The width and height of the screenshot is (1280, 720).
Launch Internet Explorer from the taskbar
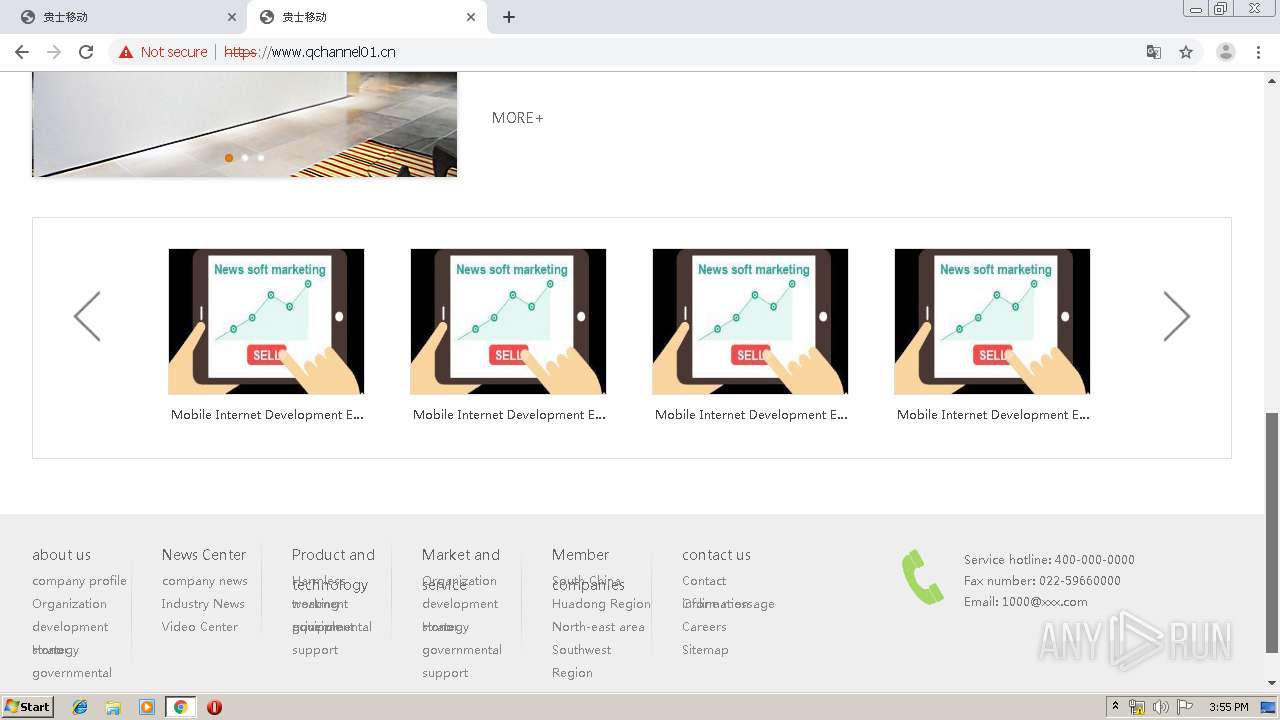80,707
